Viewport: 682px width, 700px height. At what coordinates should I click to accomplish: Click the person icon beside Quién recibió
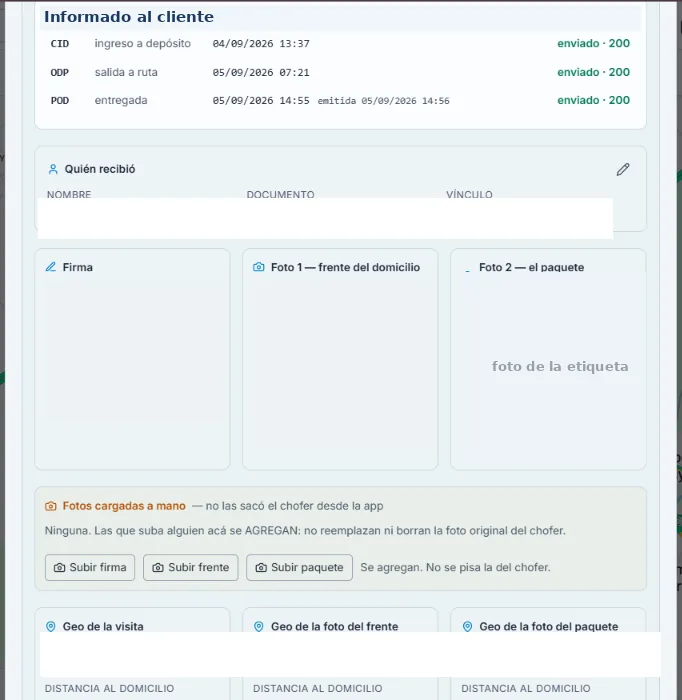53,169
